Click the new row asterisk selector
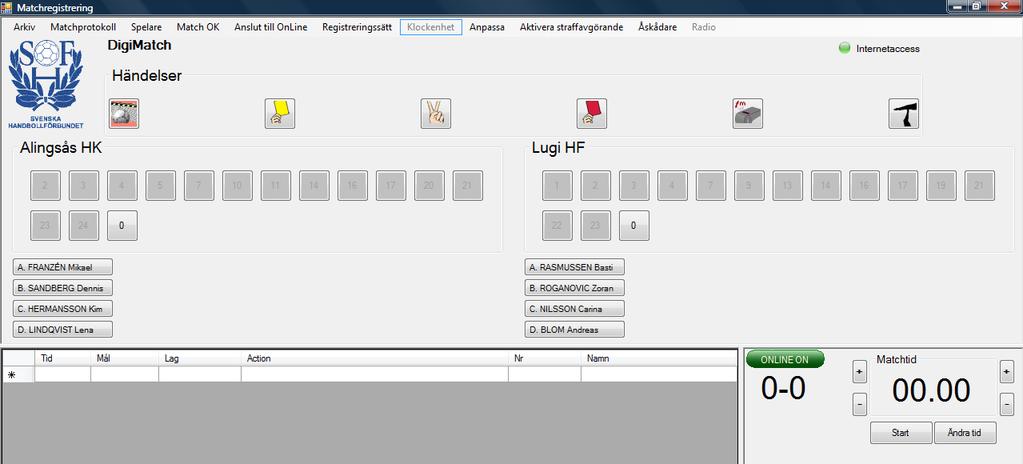Image resolution: width=1023 pixels, height=464 pixels. (x=19, y=375)
